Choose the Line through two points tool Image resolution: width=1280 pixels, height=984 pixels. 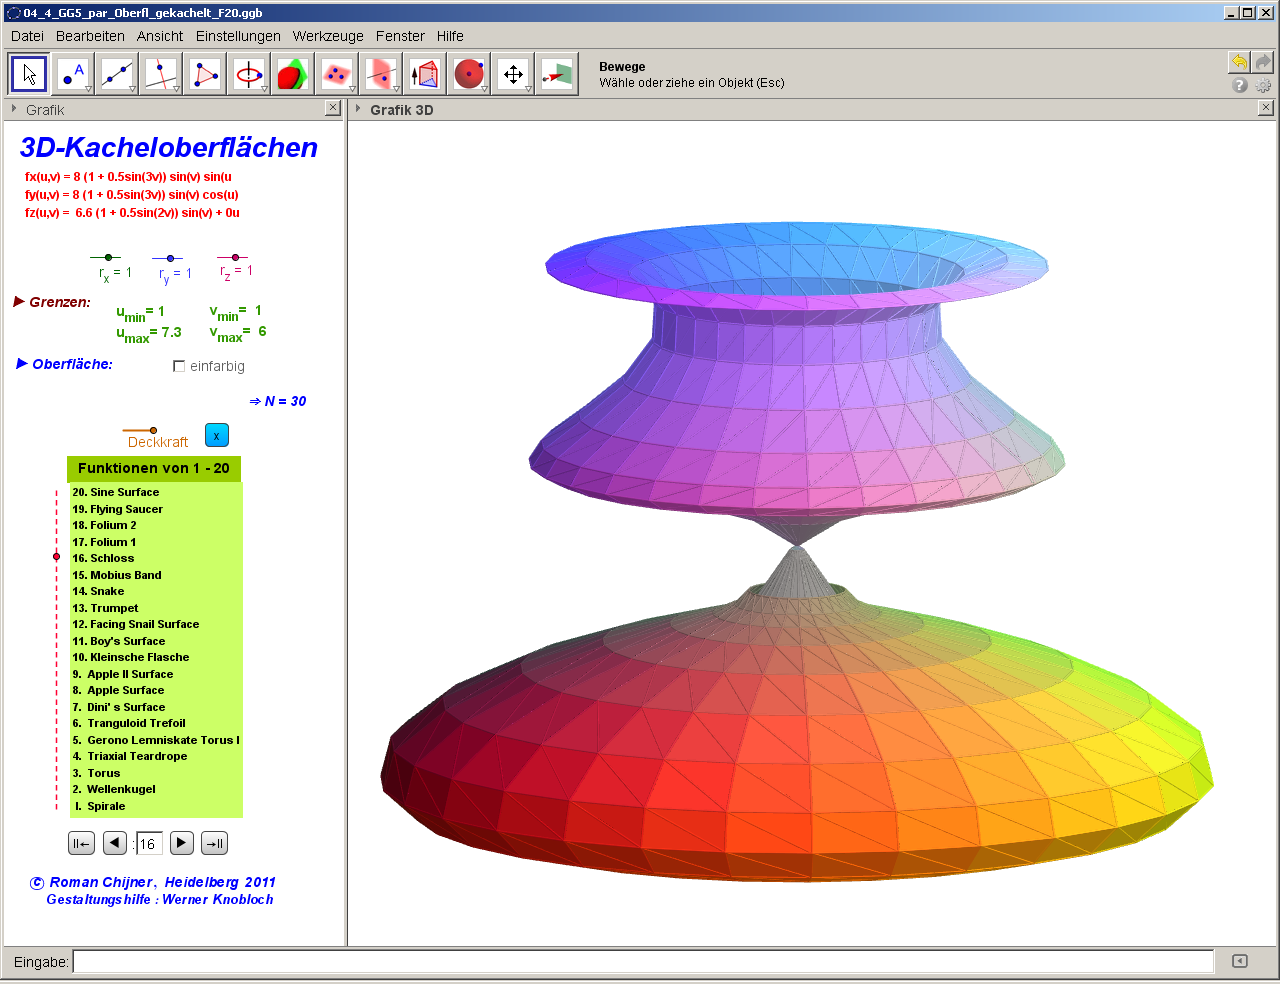(117, 74)
